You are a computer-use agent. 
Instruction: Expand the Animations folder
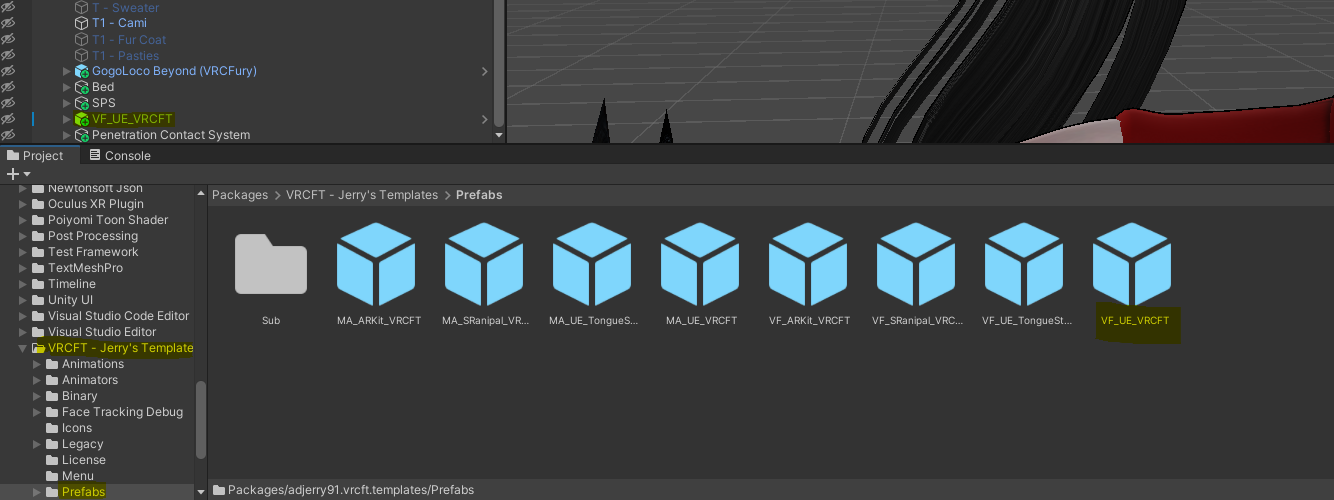[x=37, y=364]
